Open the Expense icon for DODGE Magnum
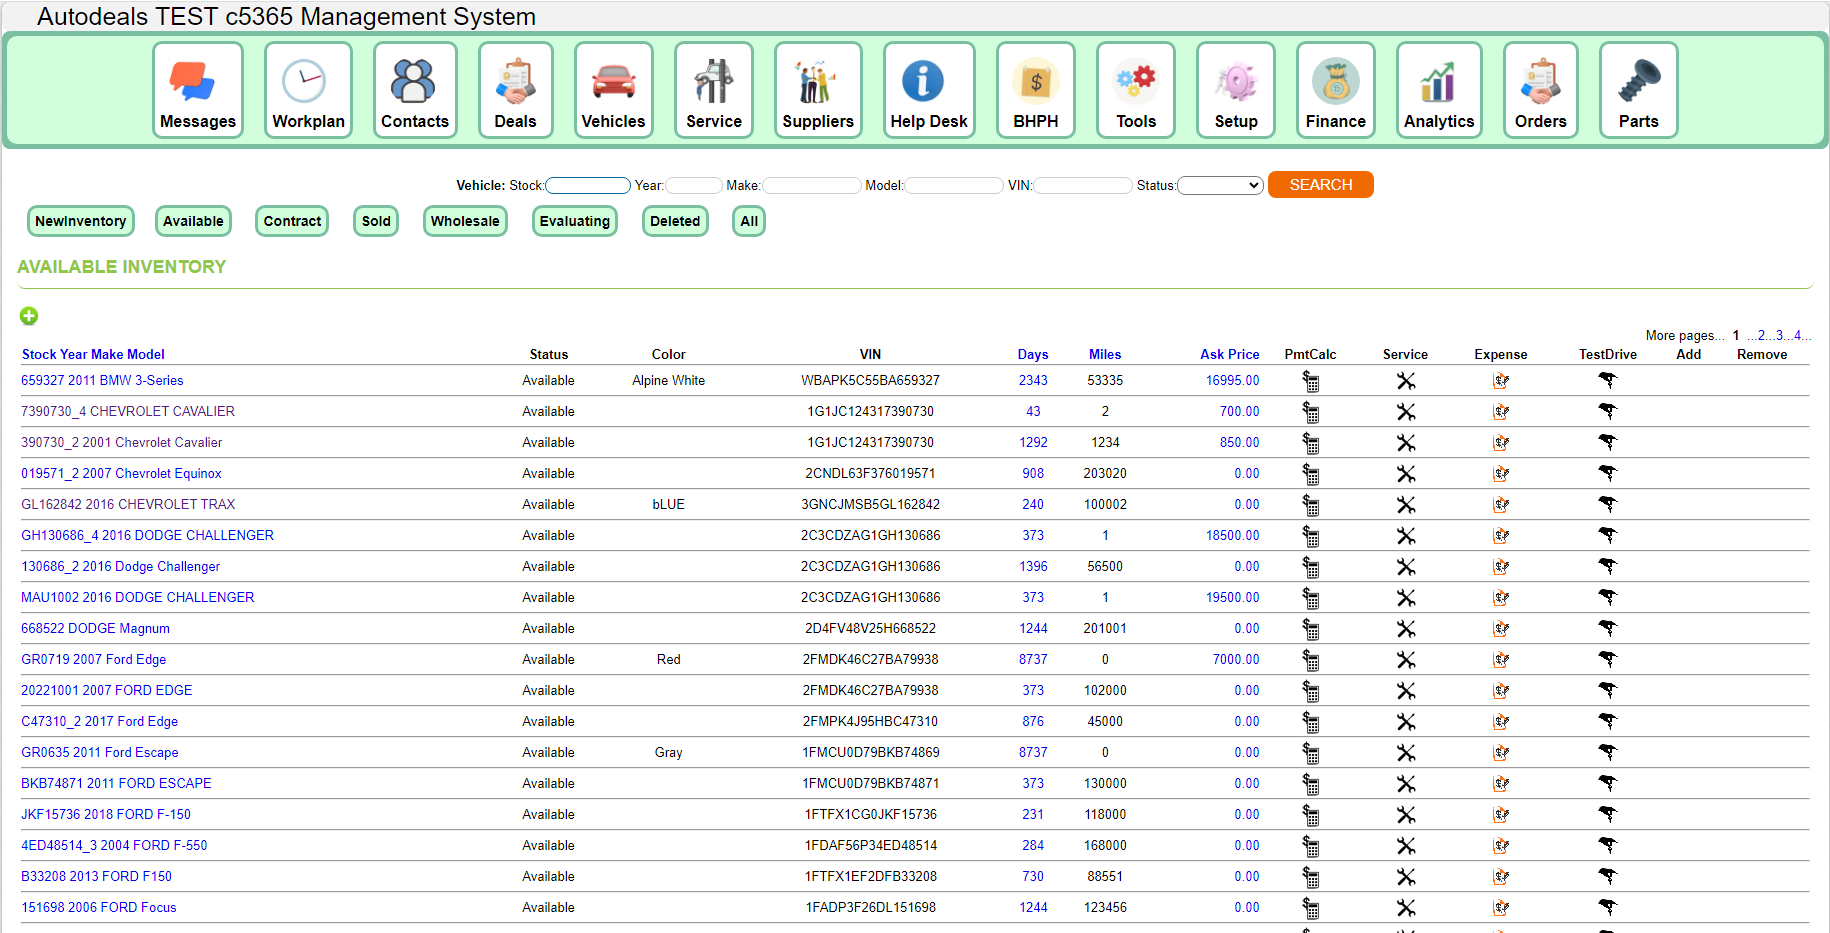Viewport: 1830px width, 933px height. pos(1501,630)
